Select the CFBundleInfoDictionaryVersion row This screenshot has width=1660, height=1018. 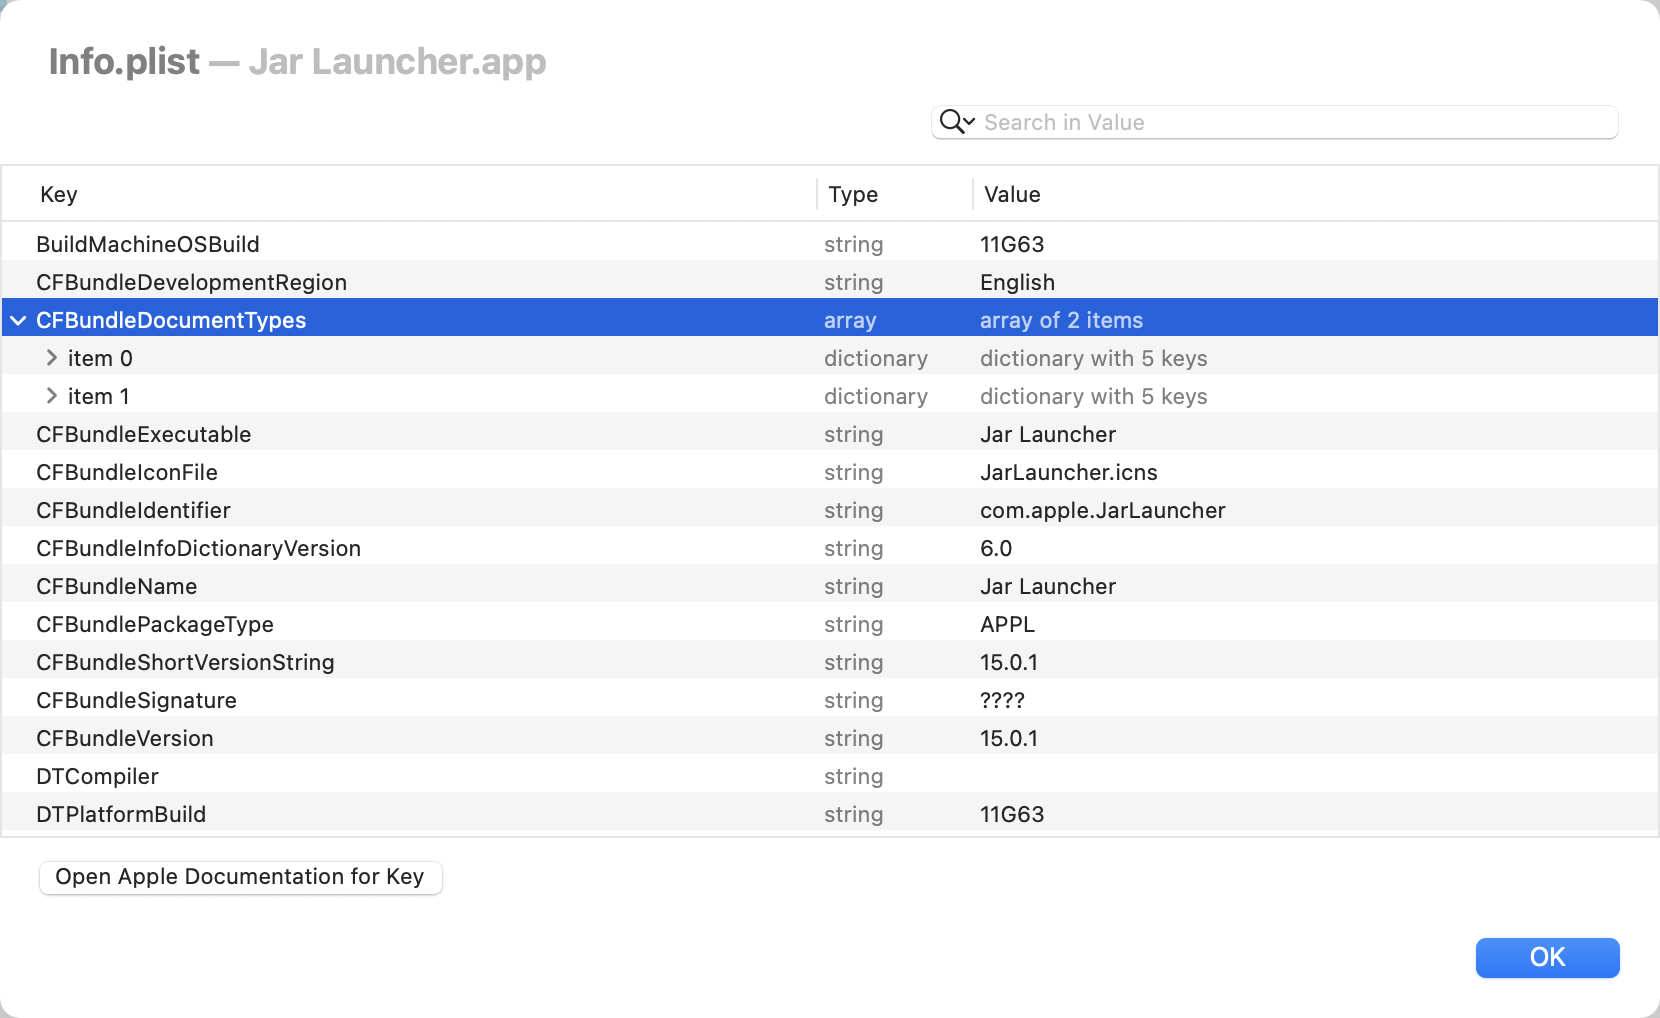[x=198, y=549]
